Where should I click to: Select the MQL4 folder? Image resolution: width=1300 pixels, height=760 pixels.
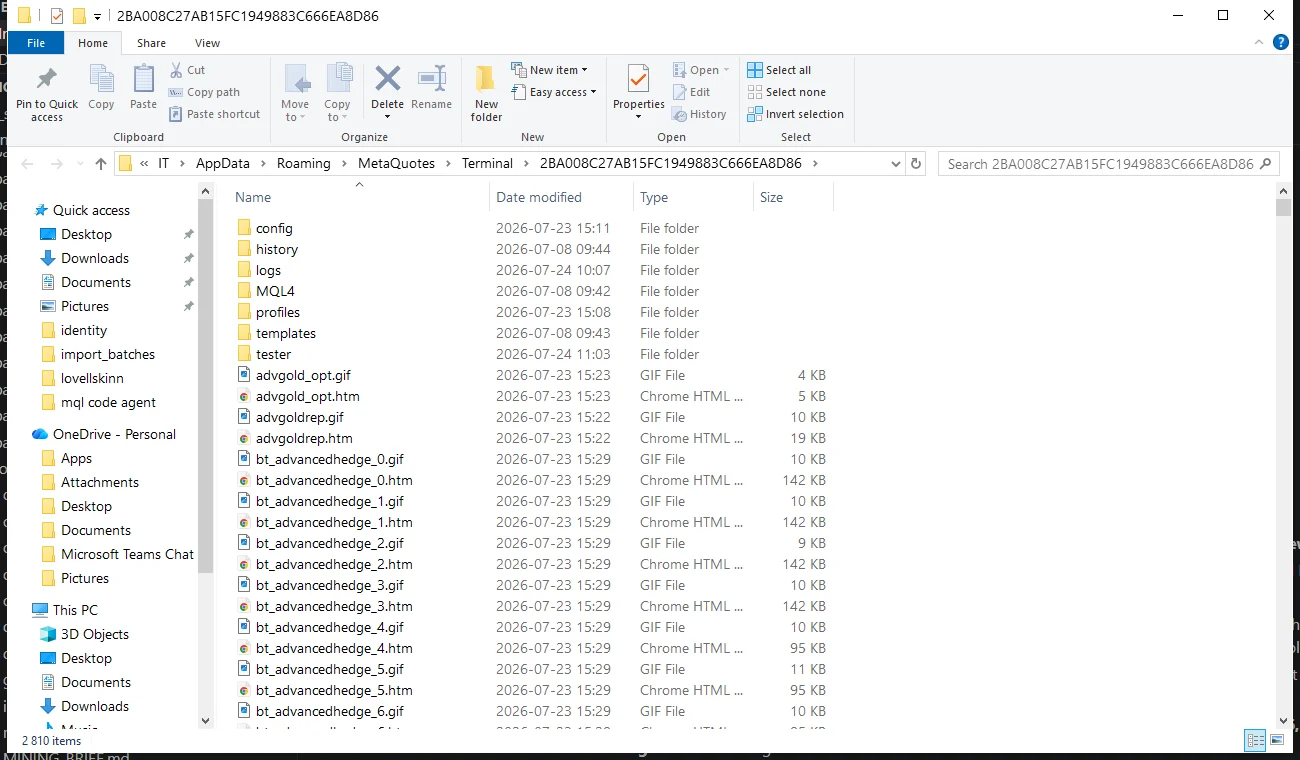275,291
